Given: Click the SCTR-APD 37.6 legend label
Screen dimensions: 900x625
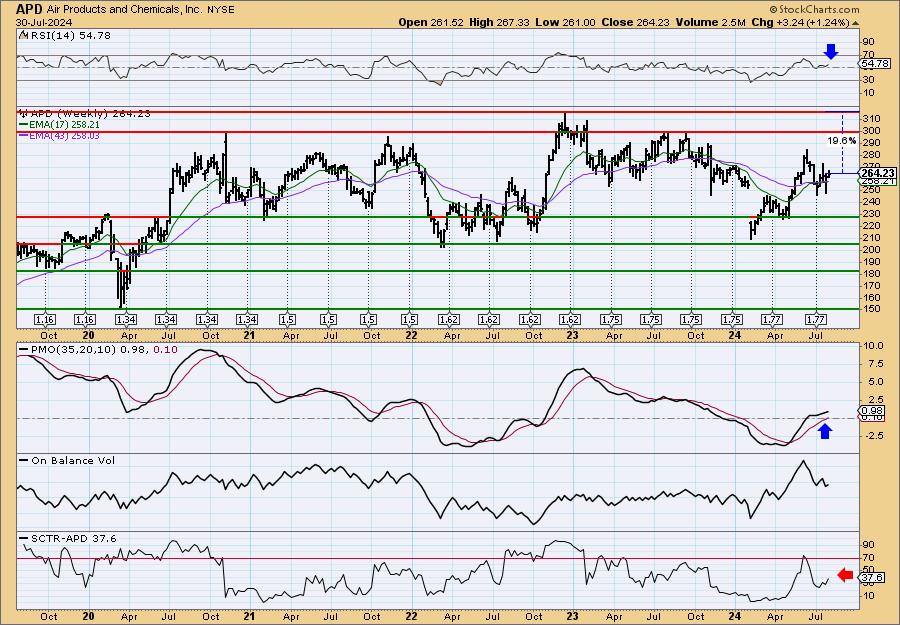Looking at the screenshot, I should 73,538.
